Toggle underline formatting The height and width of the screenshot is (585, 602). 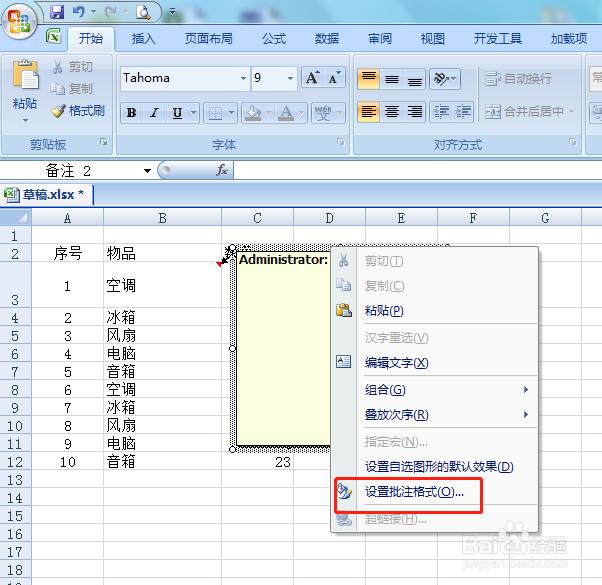tap(177, 112)
